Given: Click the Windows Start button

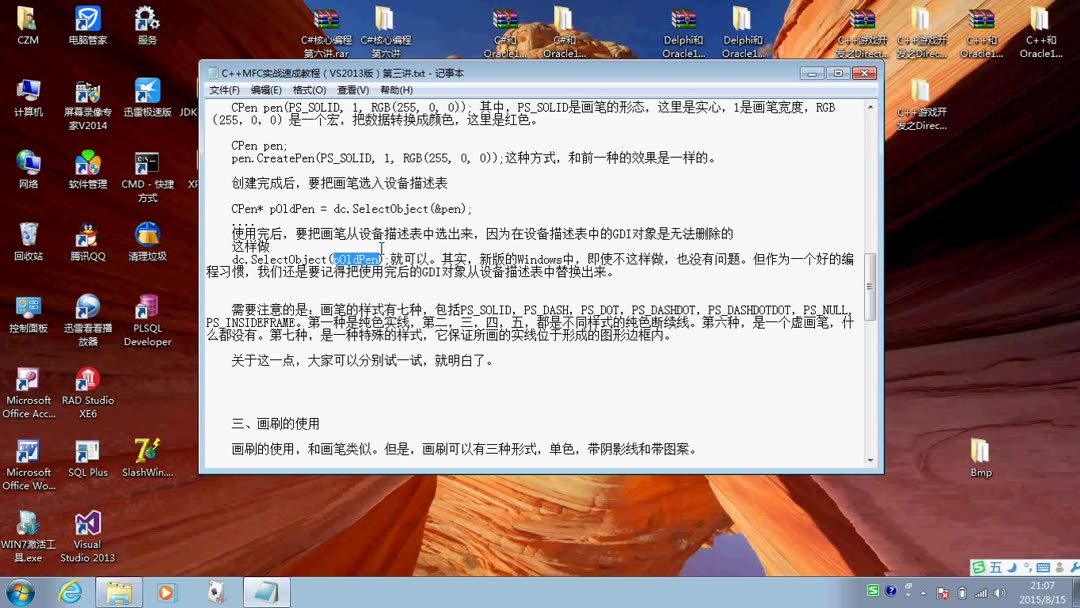Looking at the screenshot, I should click(x=18, y=592).
